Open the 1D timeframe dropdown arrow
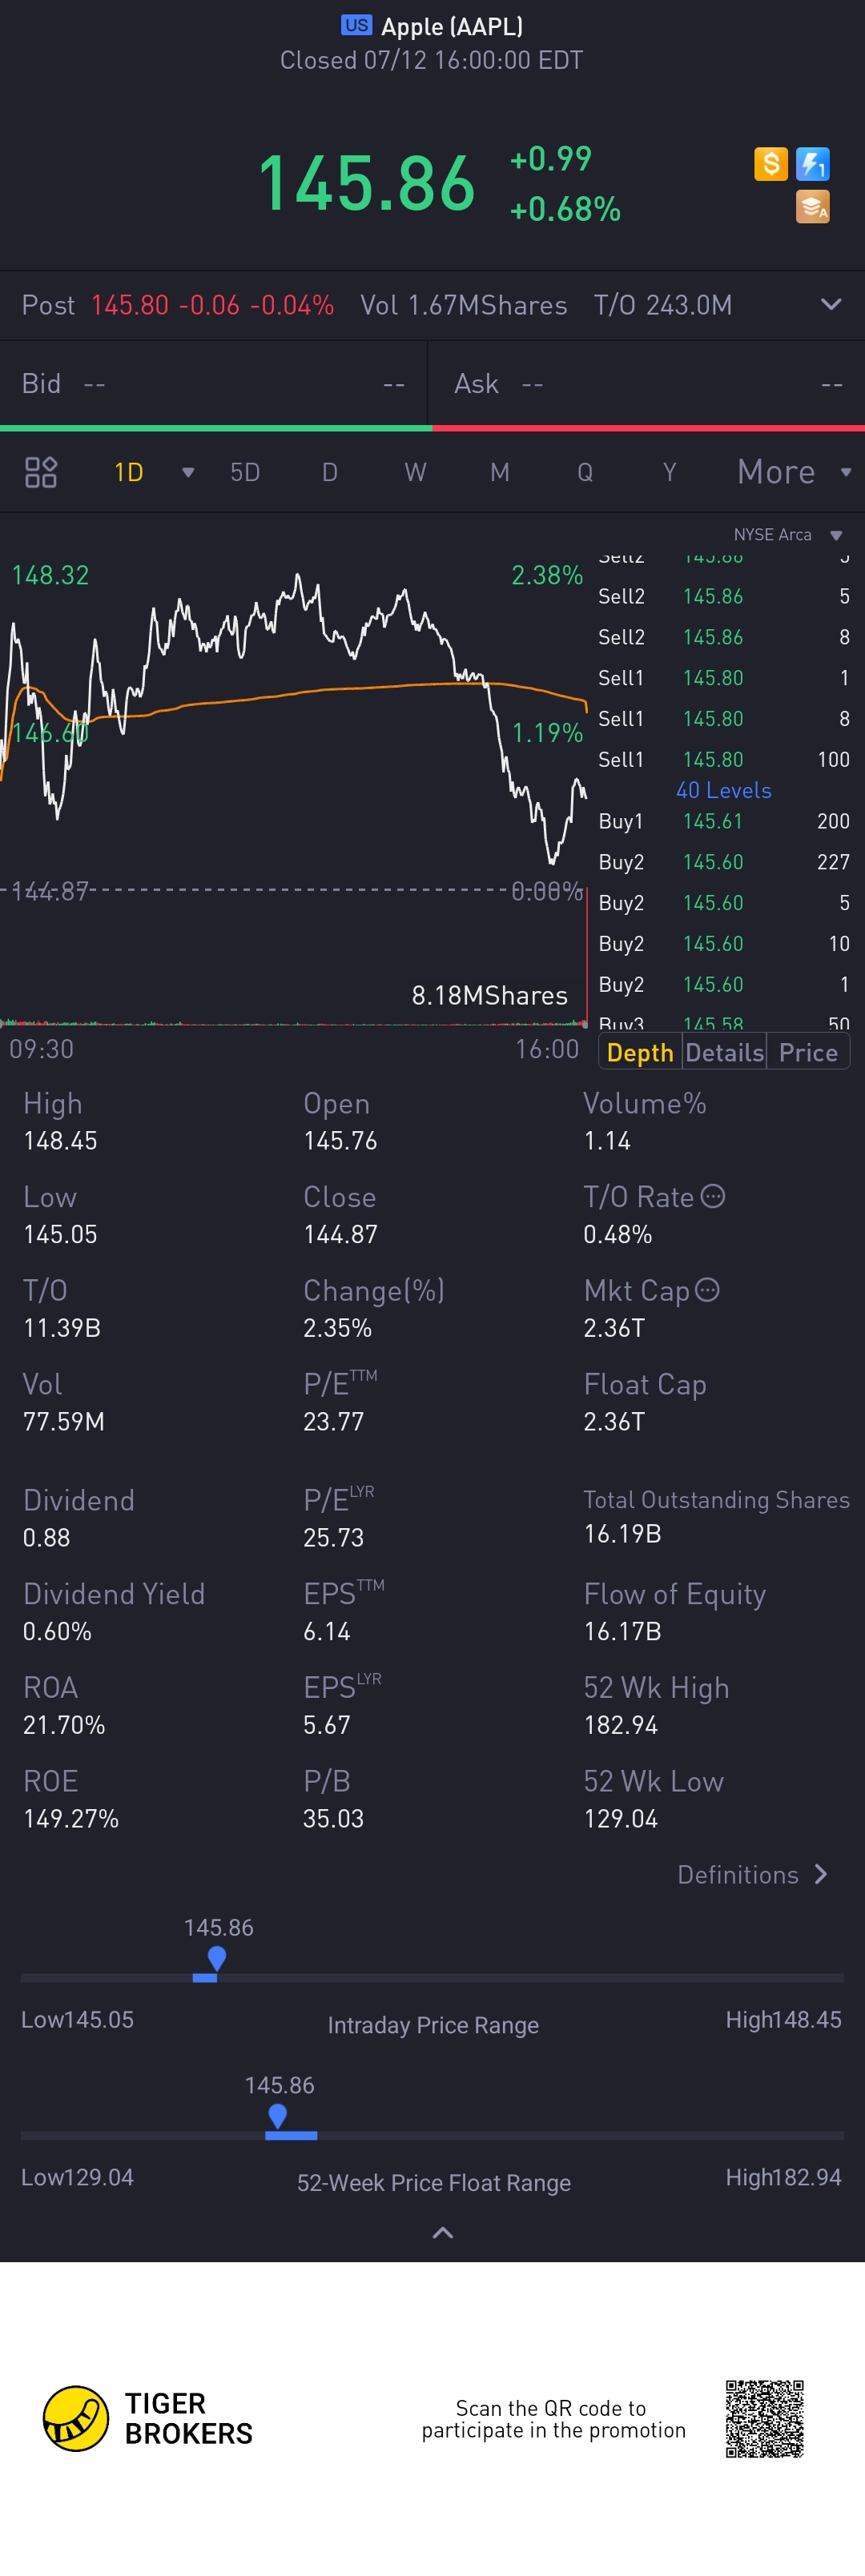Image resolution: width=865 pixels, height=2576 pixels. point(188,473)
